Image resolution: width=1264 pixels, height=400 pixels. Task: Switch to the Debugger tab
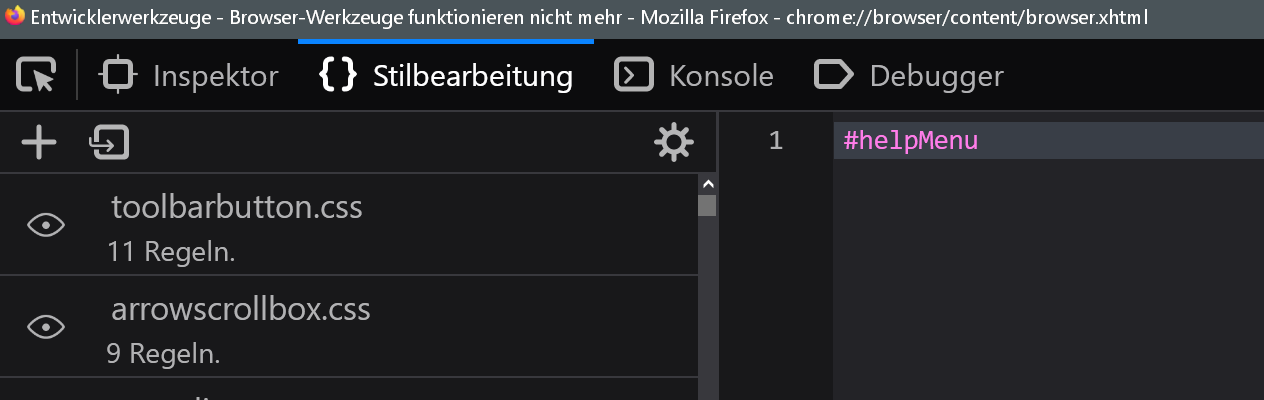pyautogui.click(x=908, y=76)
